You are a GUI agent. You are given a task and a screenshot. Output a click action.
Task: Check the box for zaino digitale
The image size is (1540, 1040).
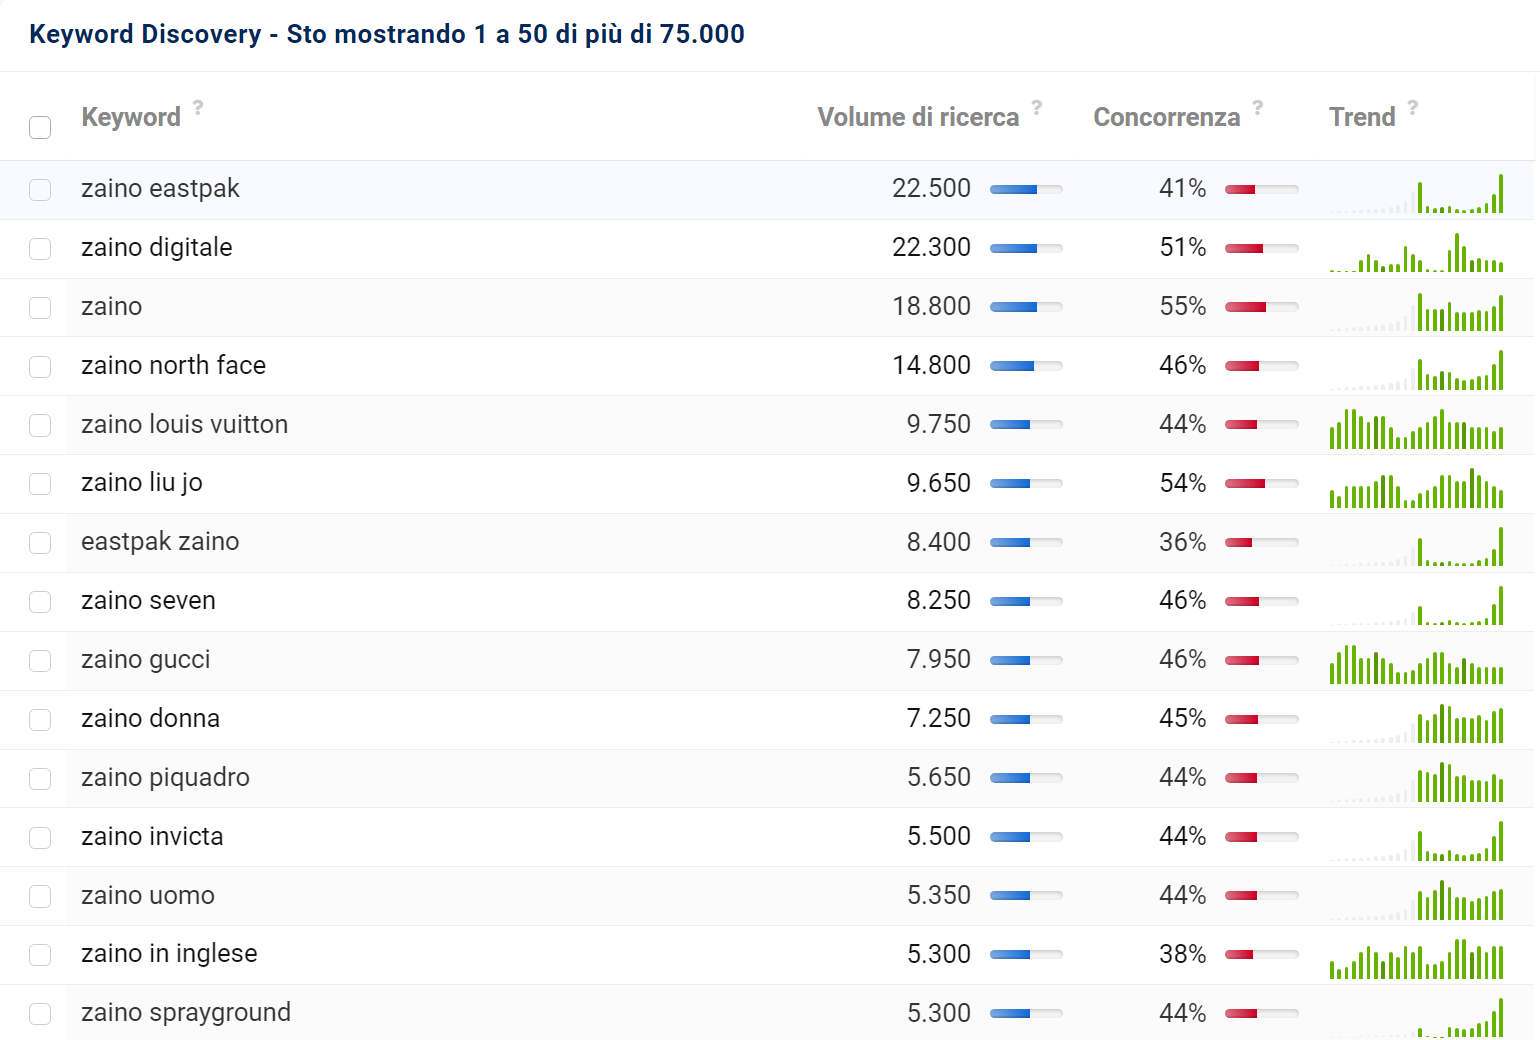(x=40, y=249)
